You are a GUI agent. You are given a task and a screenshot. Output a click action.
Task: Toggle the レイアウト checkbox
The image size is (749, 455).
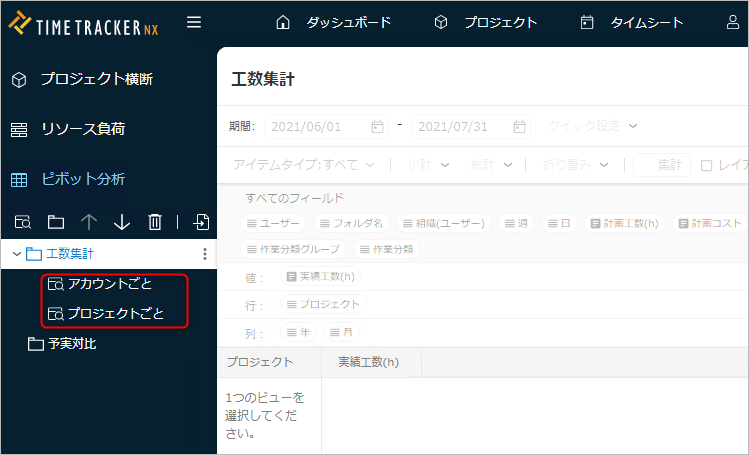pos(707,165)
